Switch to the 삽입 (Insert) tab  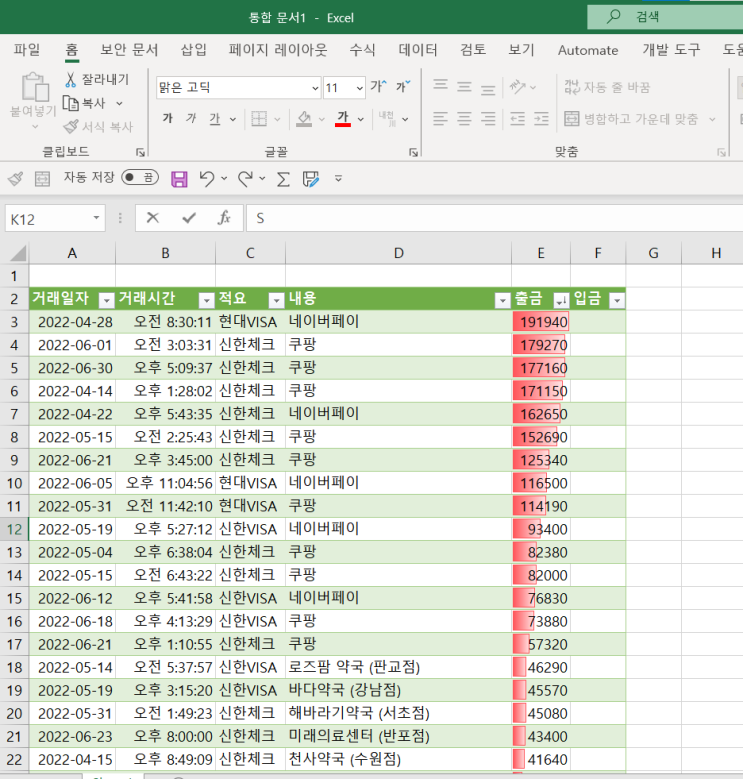coord(193,50)
